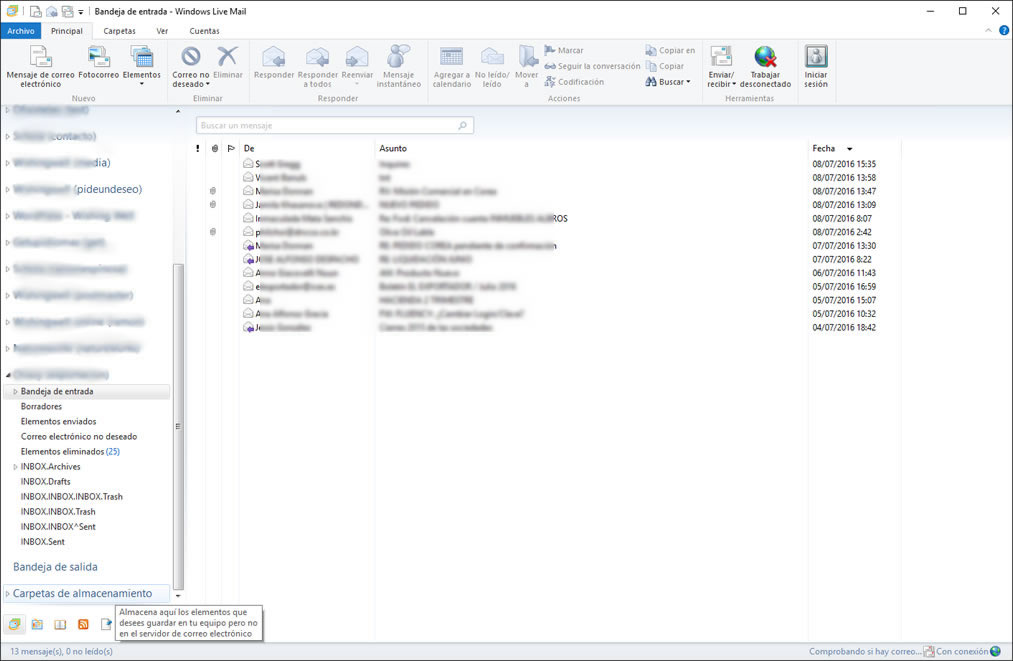Image resolution: width=1013 pixels, height=661 pixels.
Task: Open the orange RSS Feeds shortcut icon
Action: click(83, 624)
